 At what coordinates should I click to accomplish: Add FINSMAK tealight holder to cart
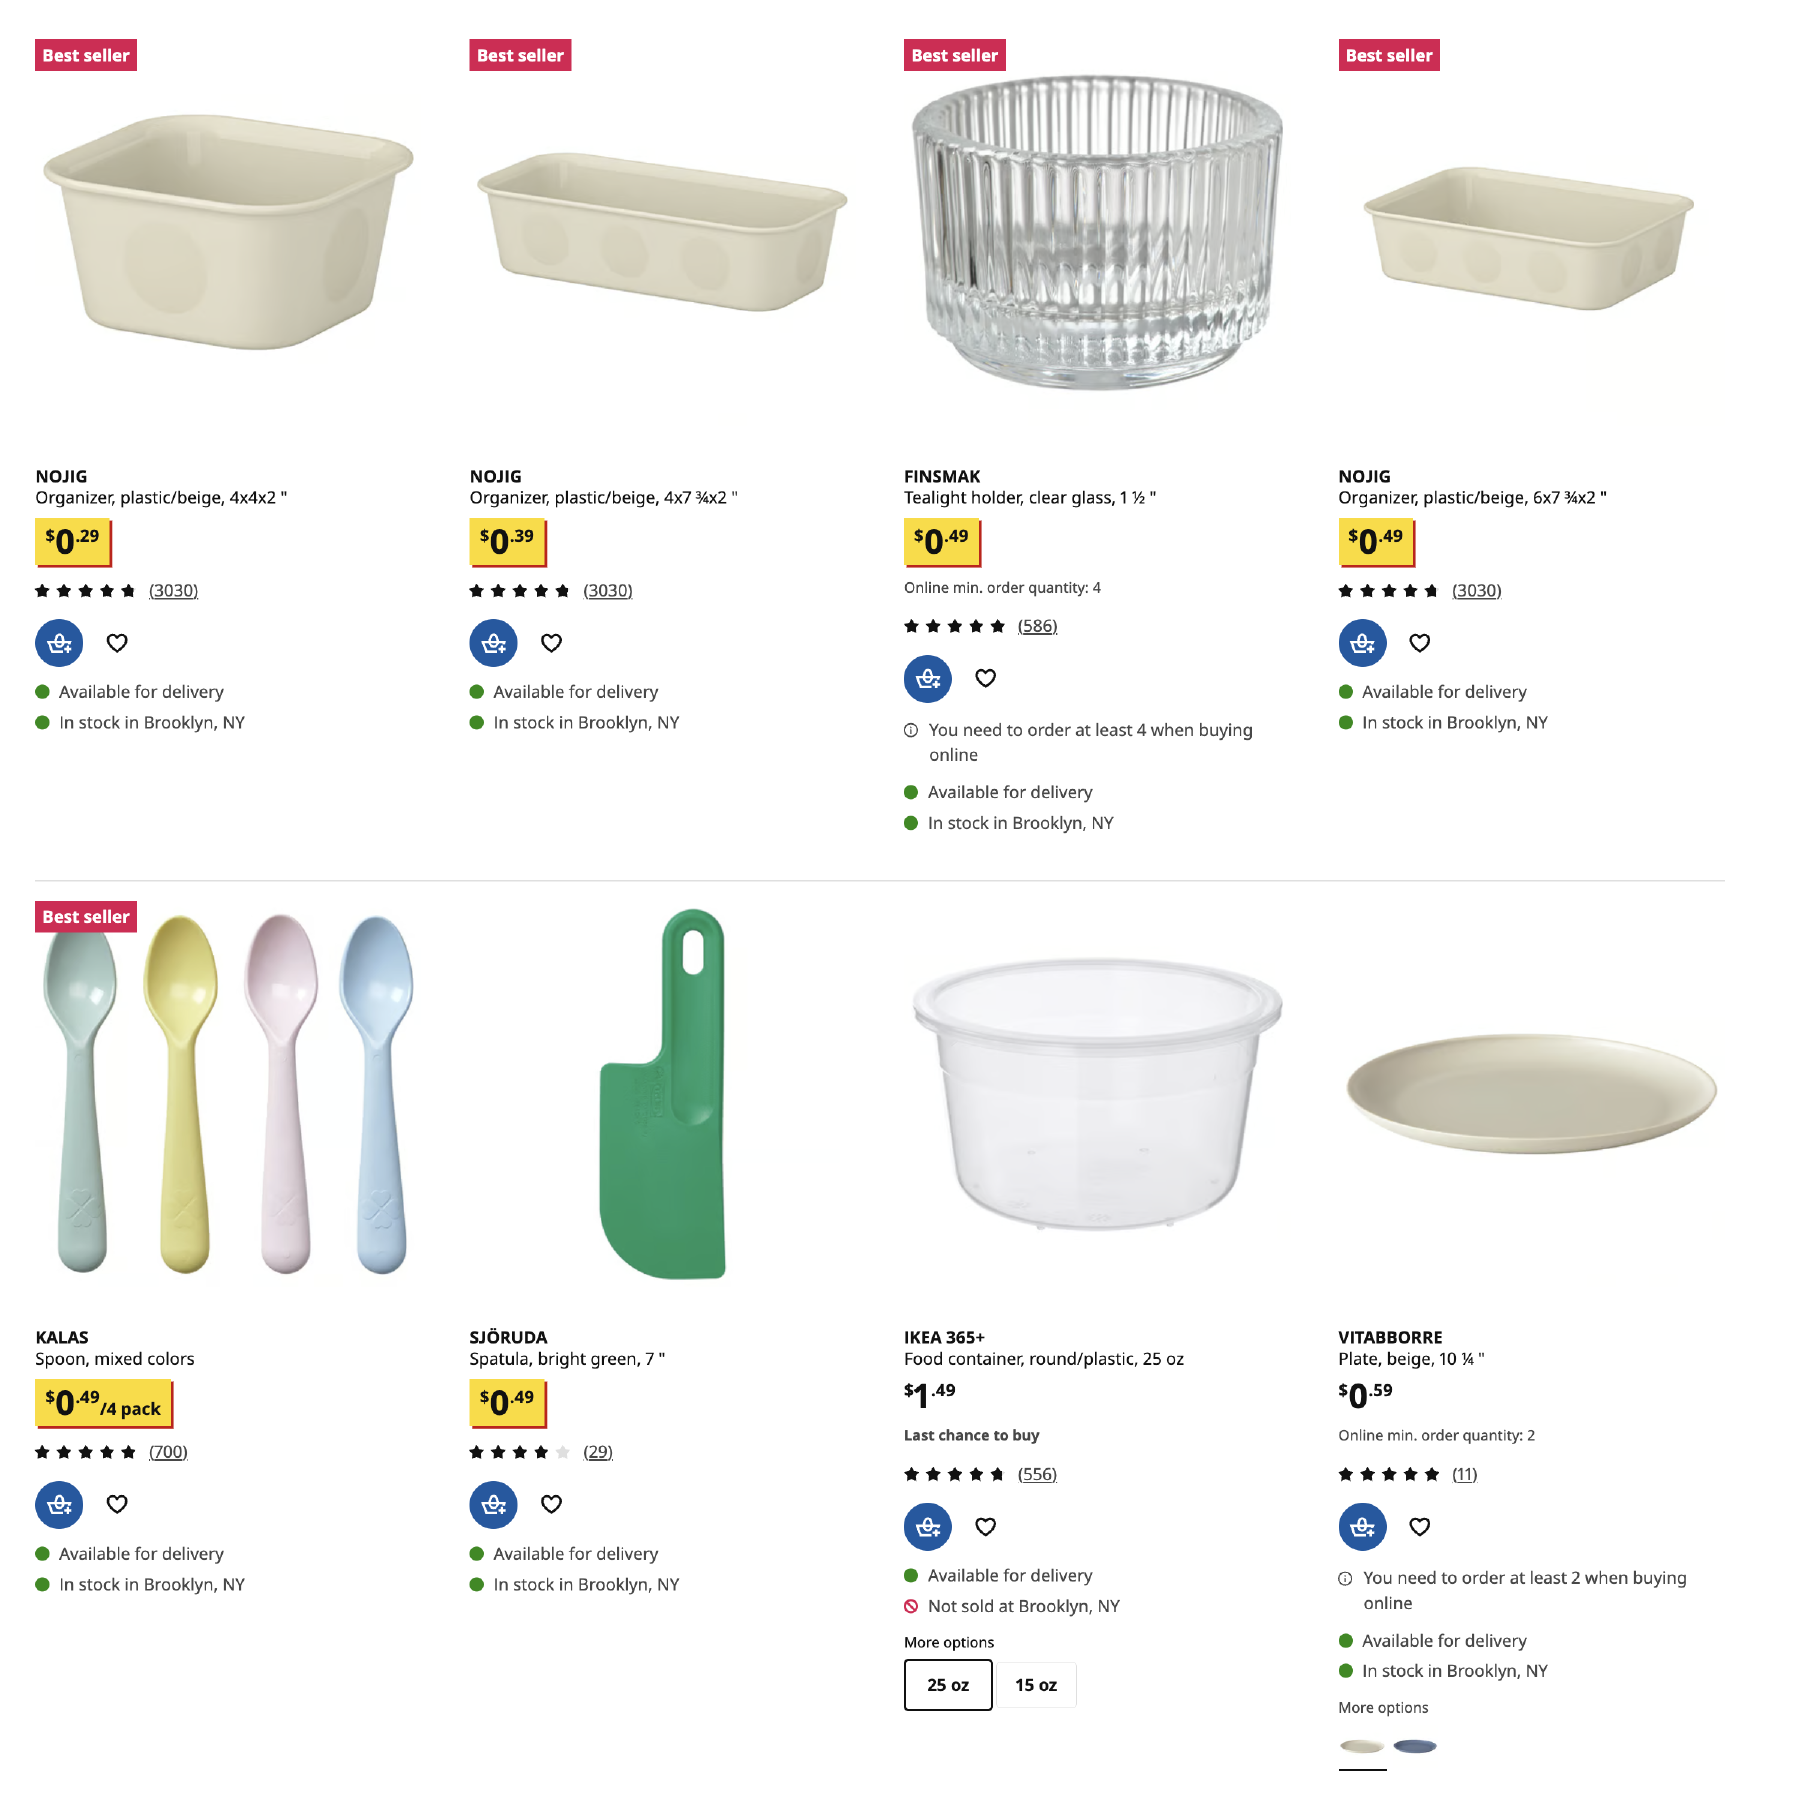(927, 678)
